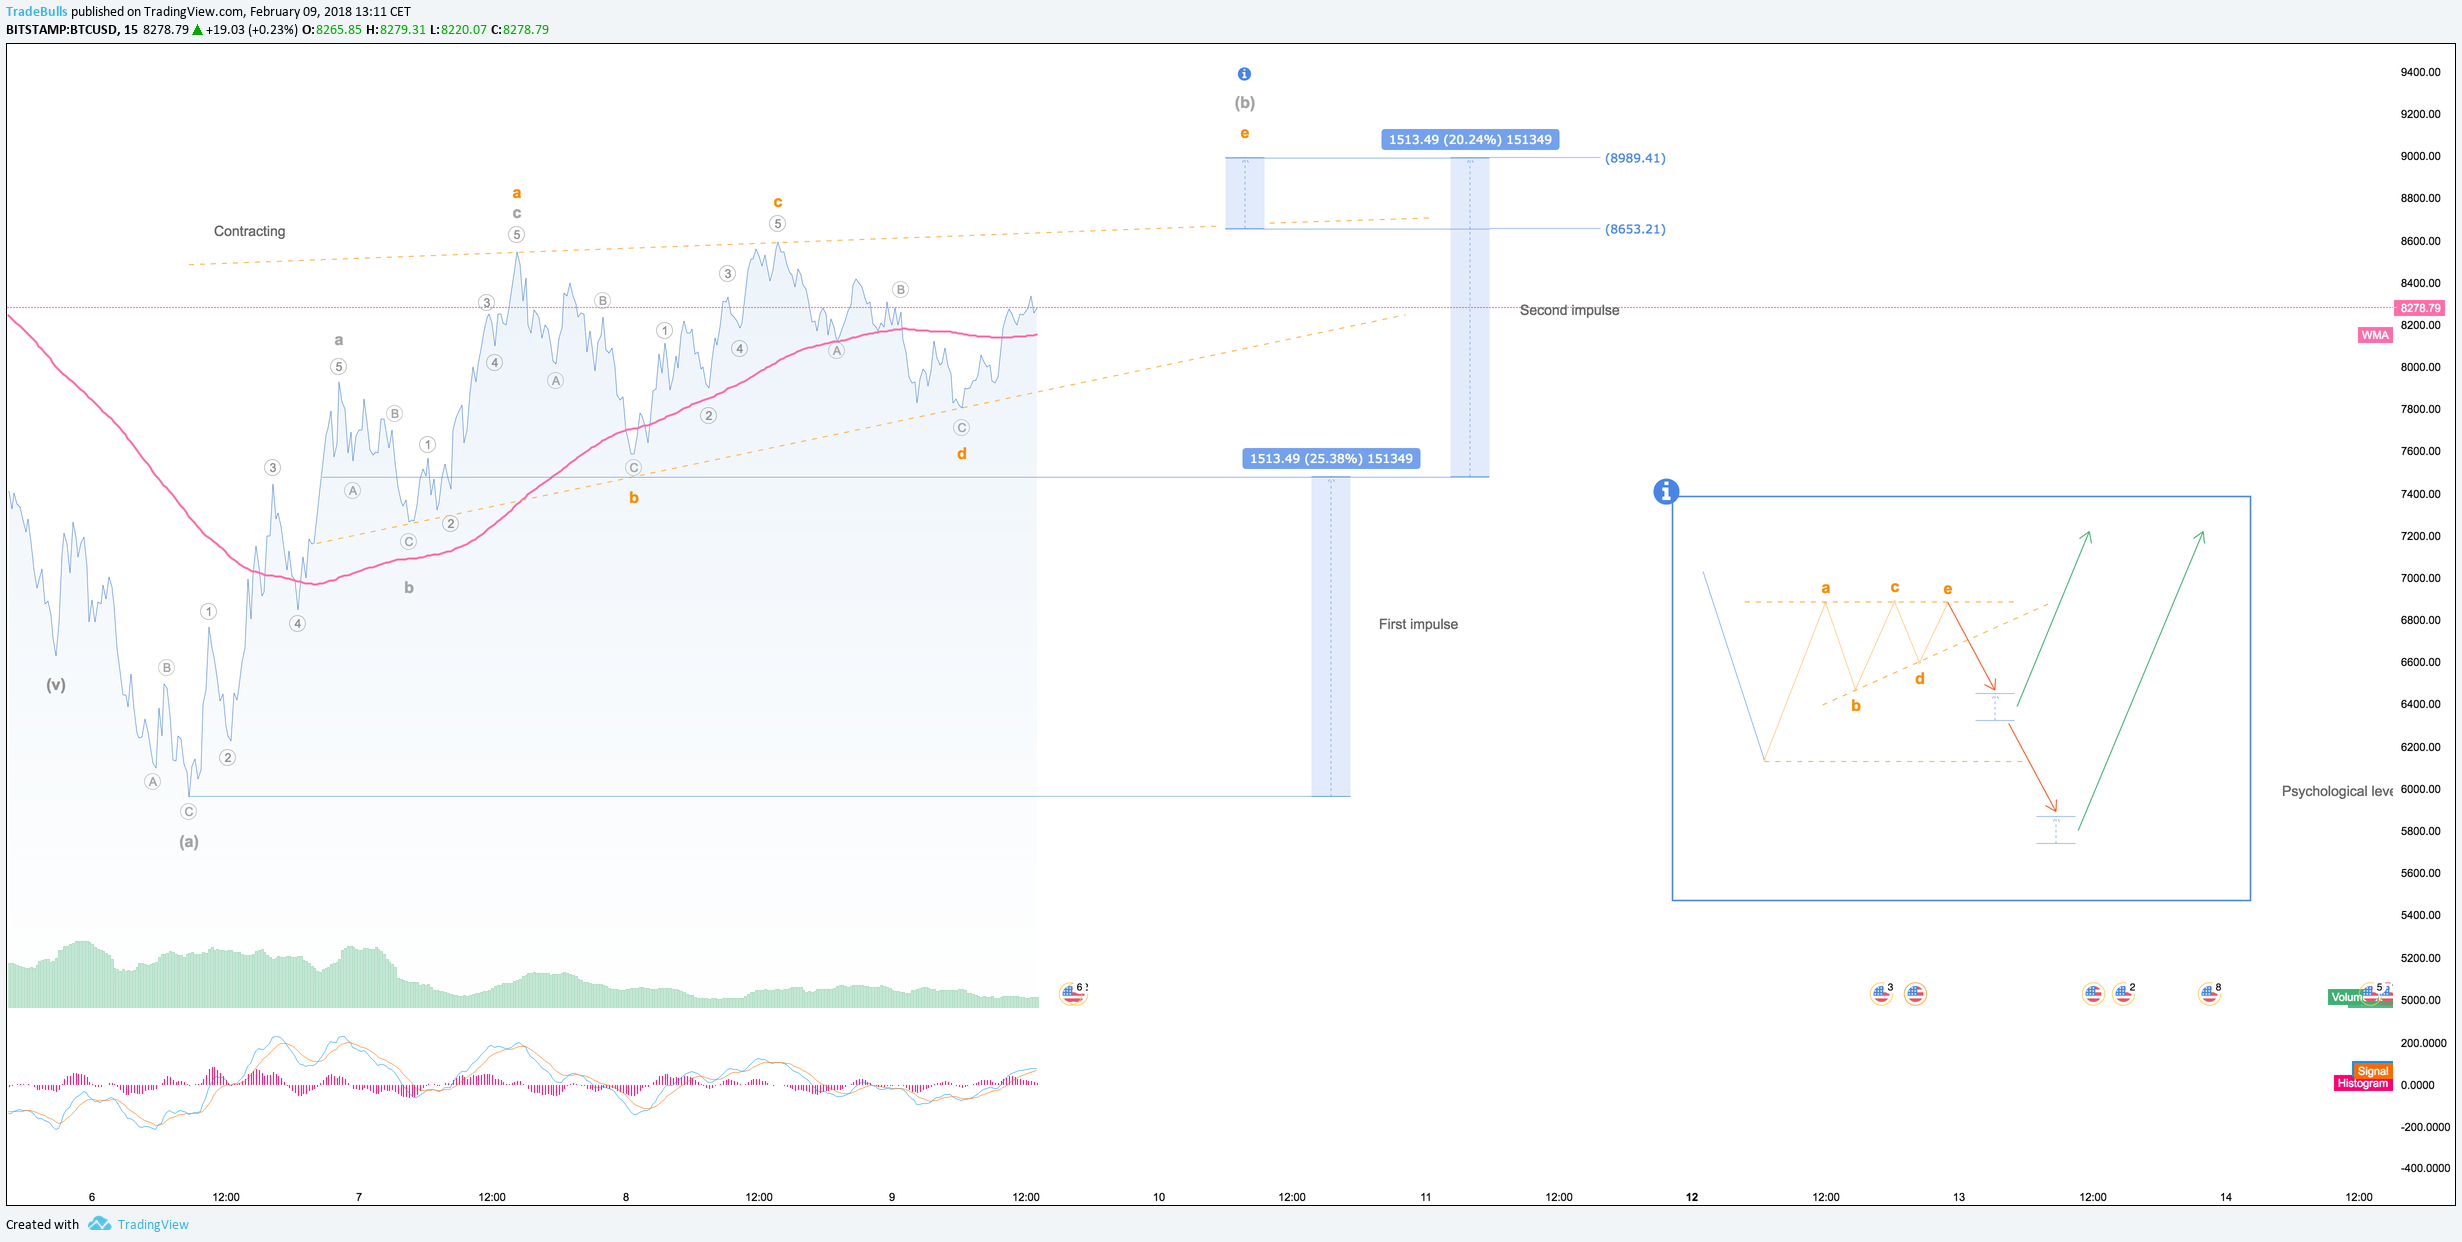2462x1242 pixels.
Task: Open the TradingView link in footer
Action: (x=152, y=1224)
